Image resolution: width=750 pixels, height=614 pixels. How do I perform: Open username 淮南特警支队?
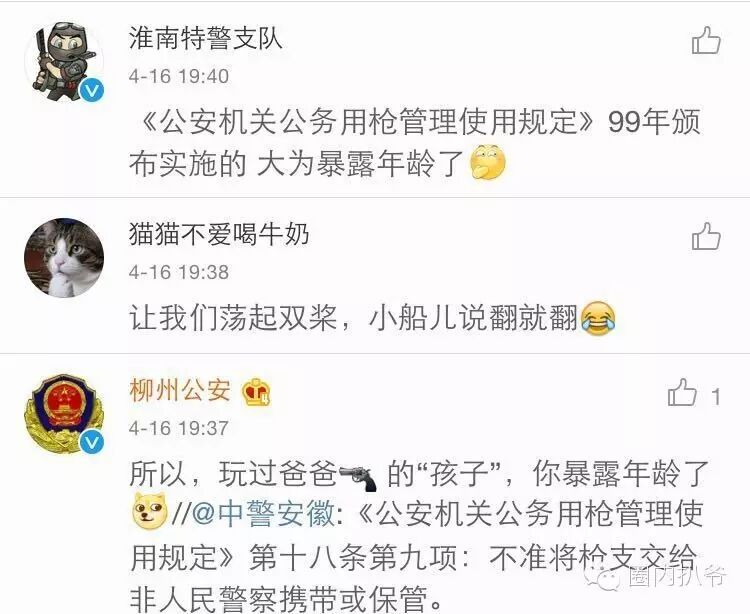[206, 39]
